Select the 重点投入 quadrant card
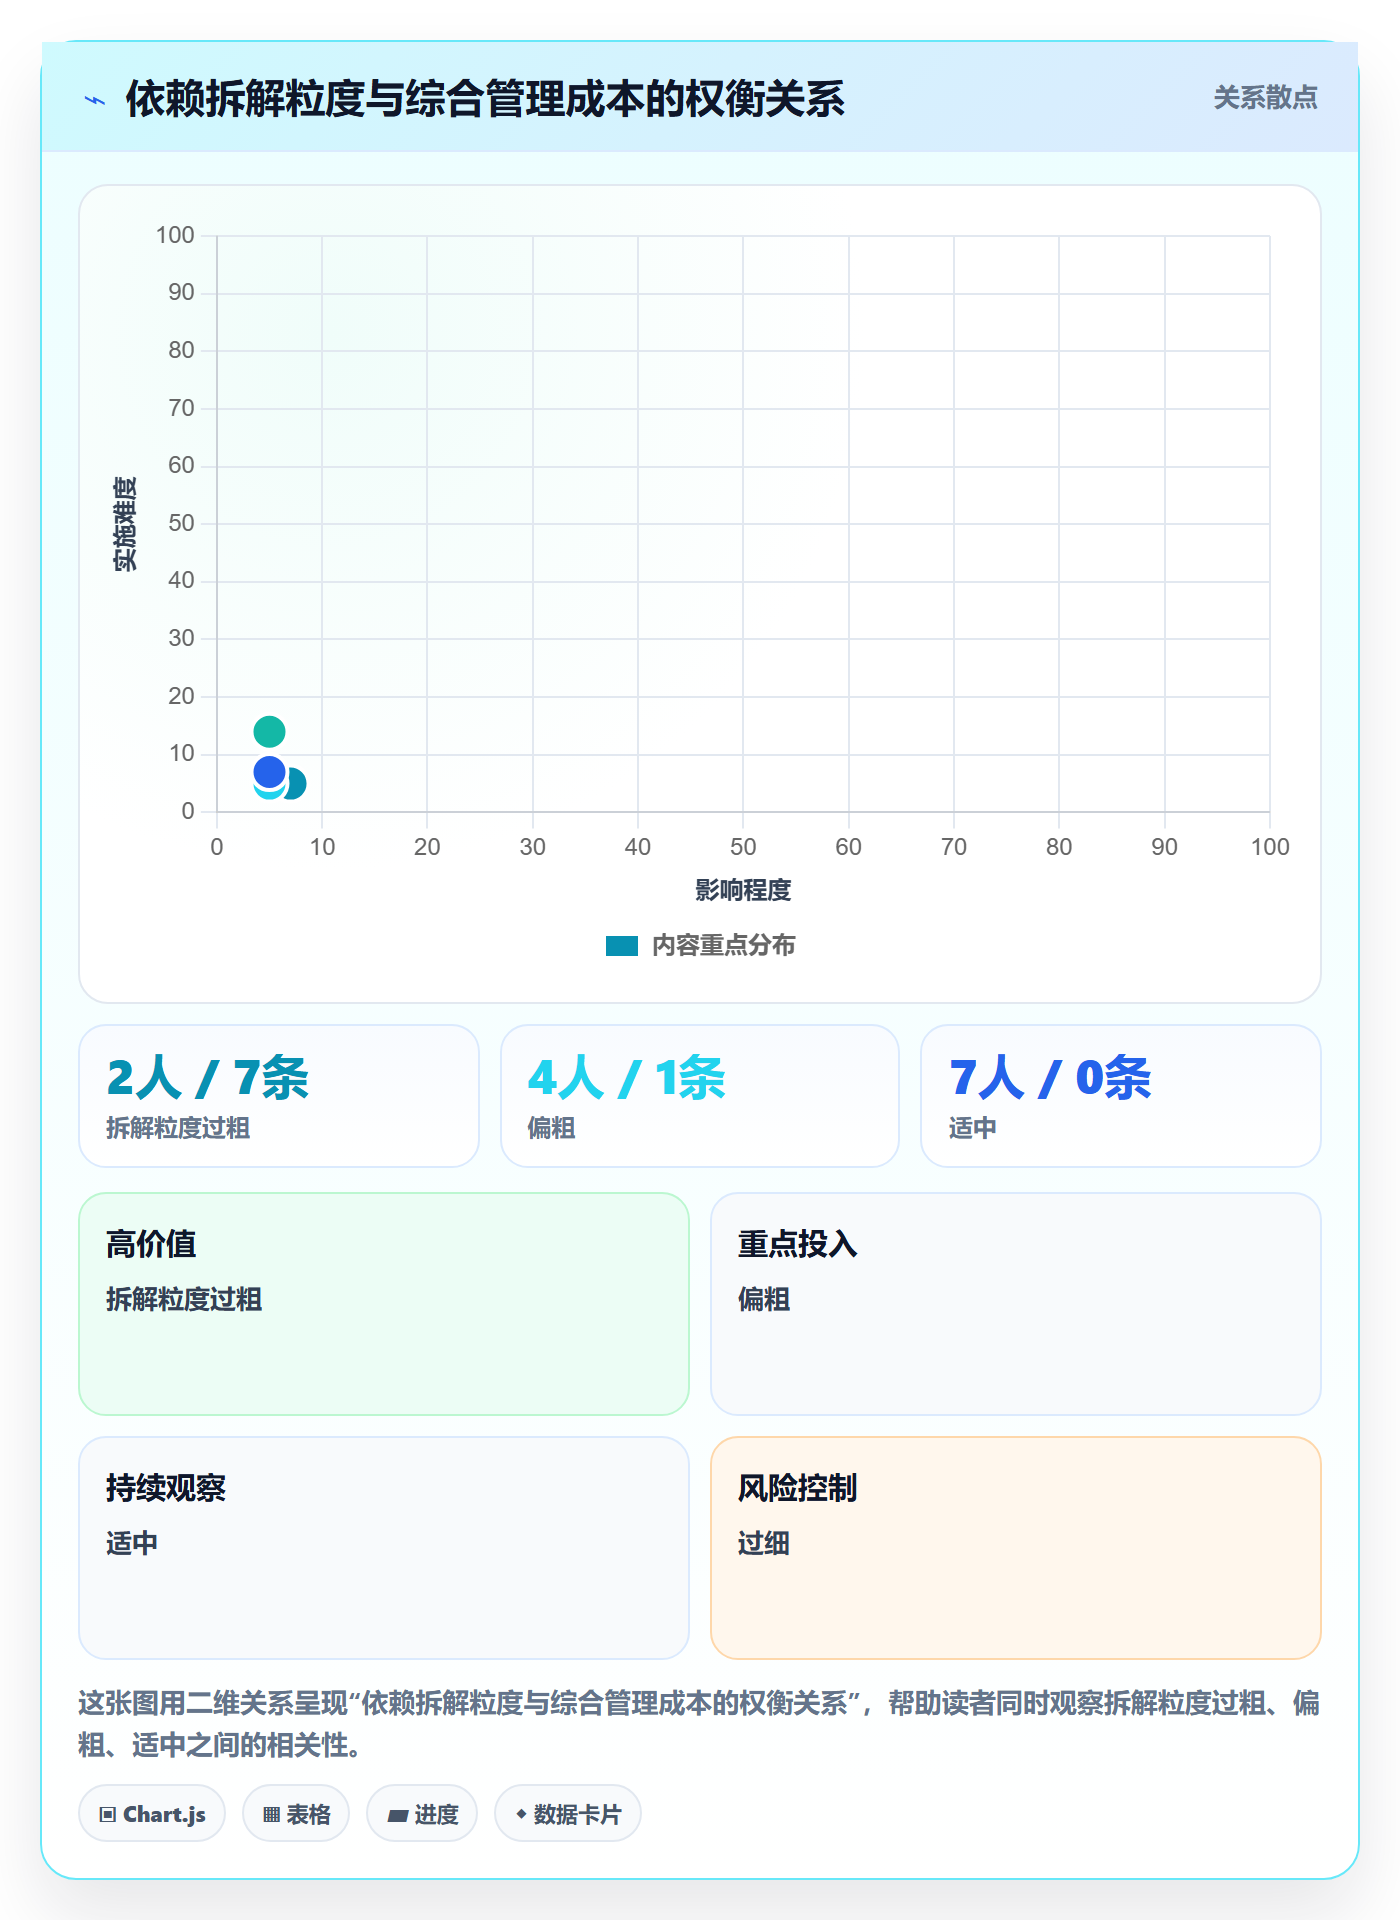Image resolution: width=1400 pixels, height=1920 pixels. coord(1016,1304)
